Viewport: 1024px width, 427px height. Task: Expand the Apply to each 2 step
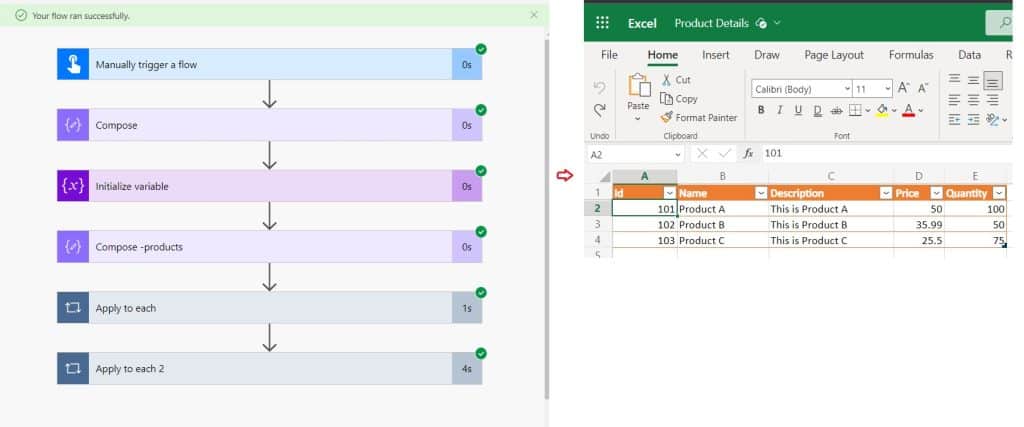[x=270, y=369]
